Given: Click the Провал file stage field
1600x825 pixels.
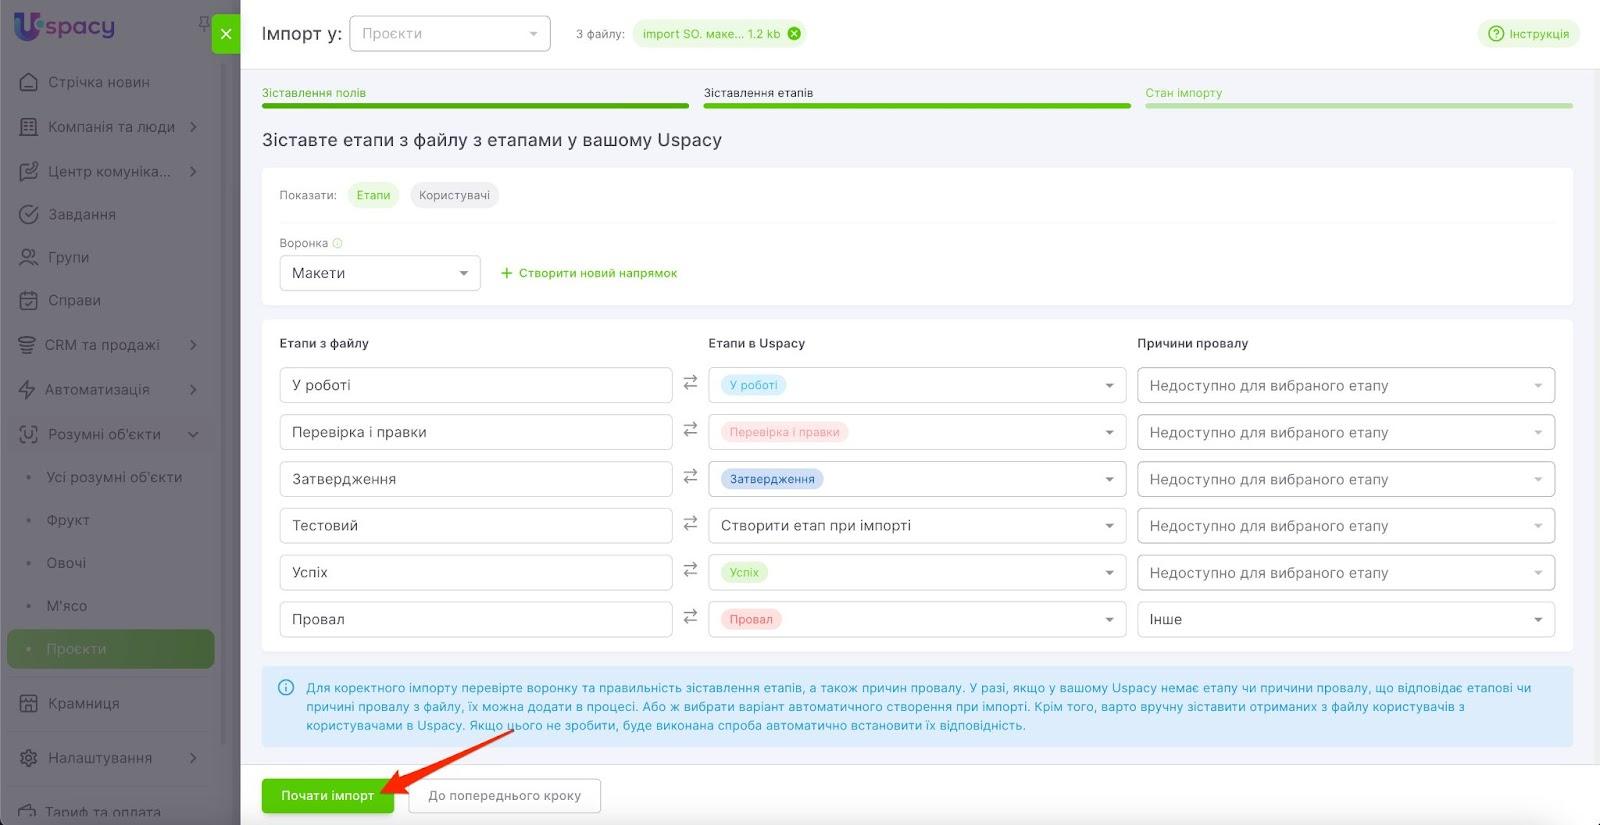Looking at the screenshot, I should 476,619.
